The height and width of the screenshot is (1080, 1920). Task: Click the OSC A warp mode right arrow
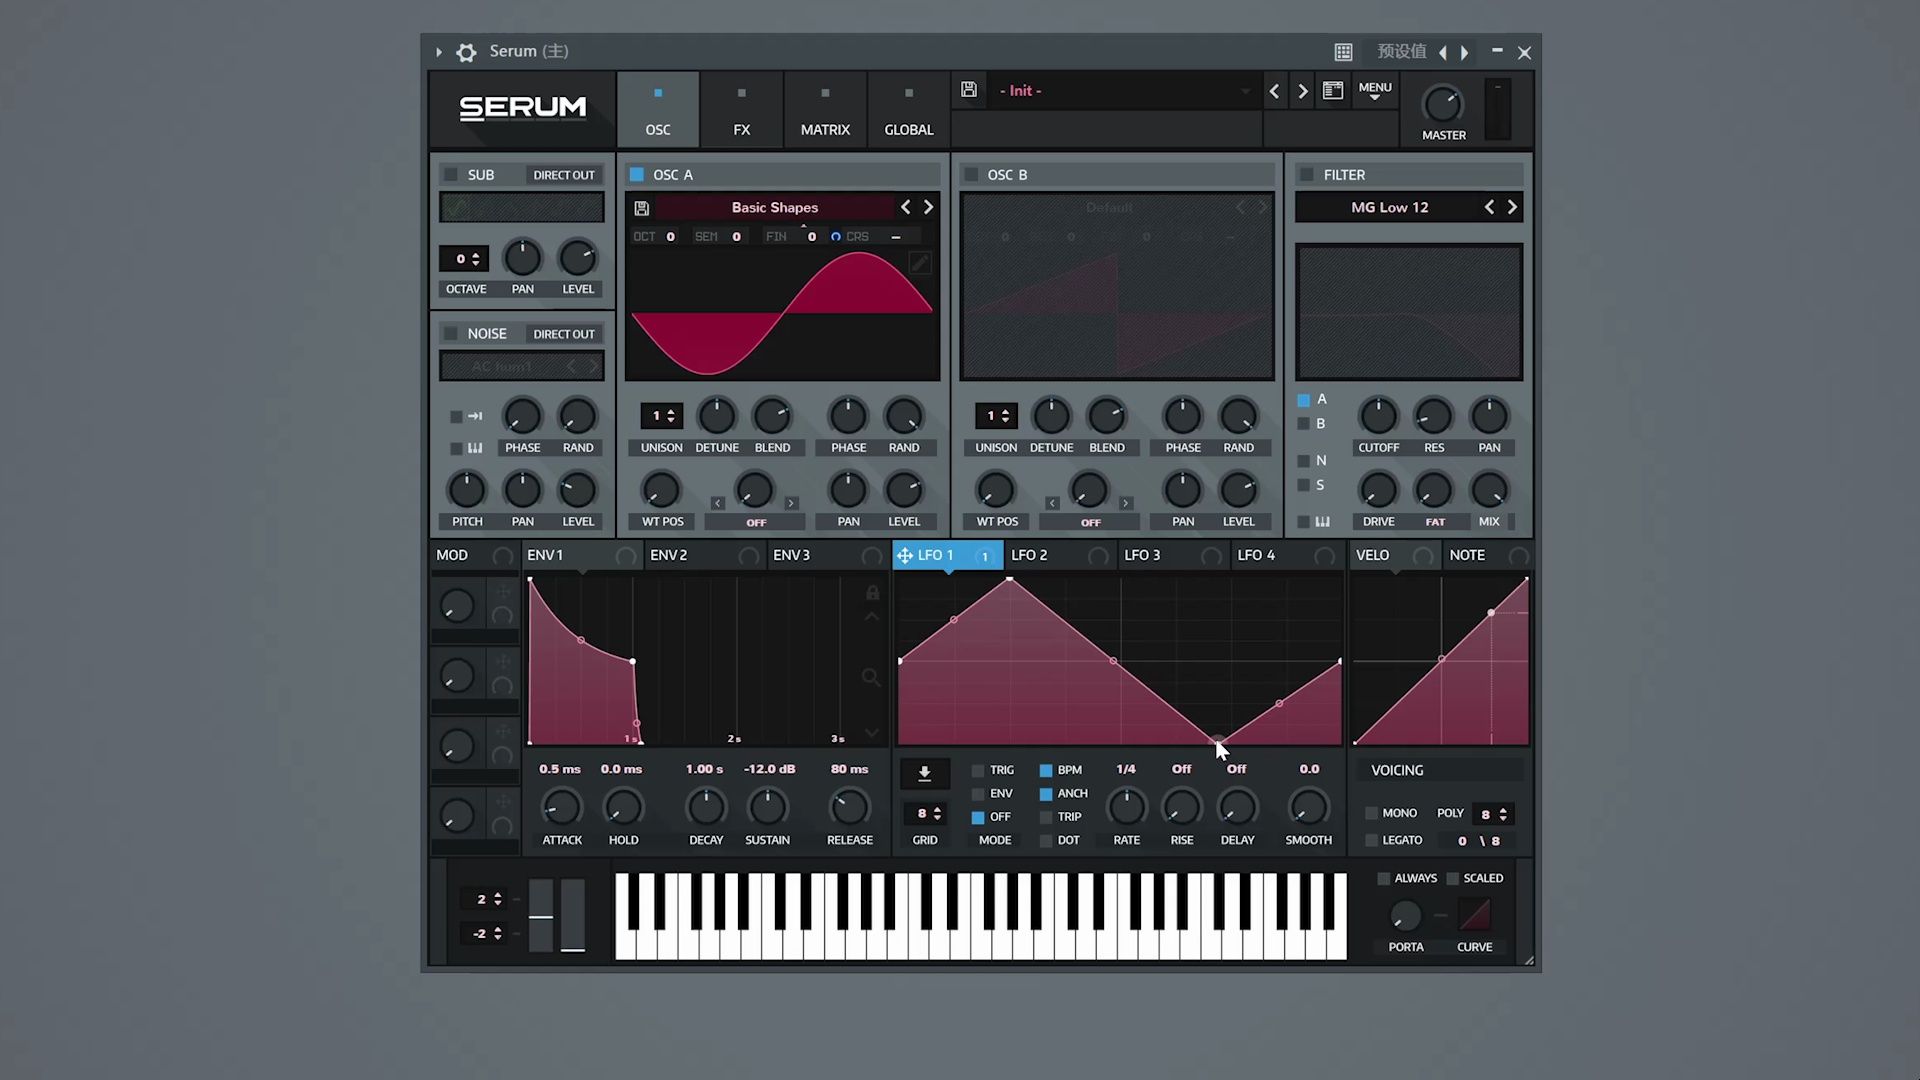(x=791, y=503)
